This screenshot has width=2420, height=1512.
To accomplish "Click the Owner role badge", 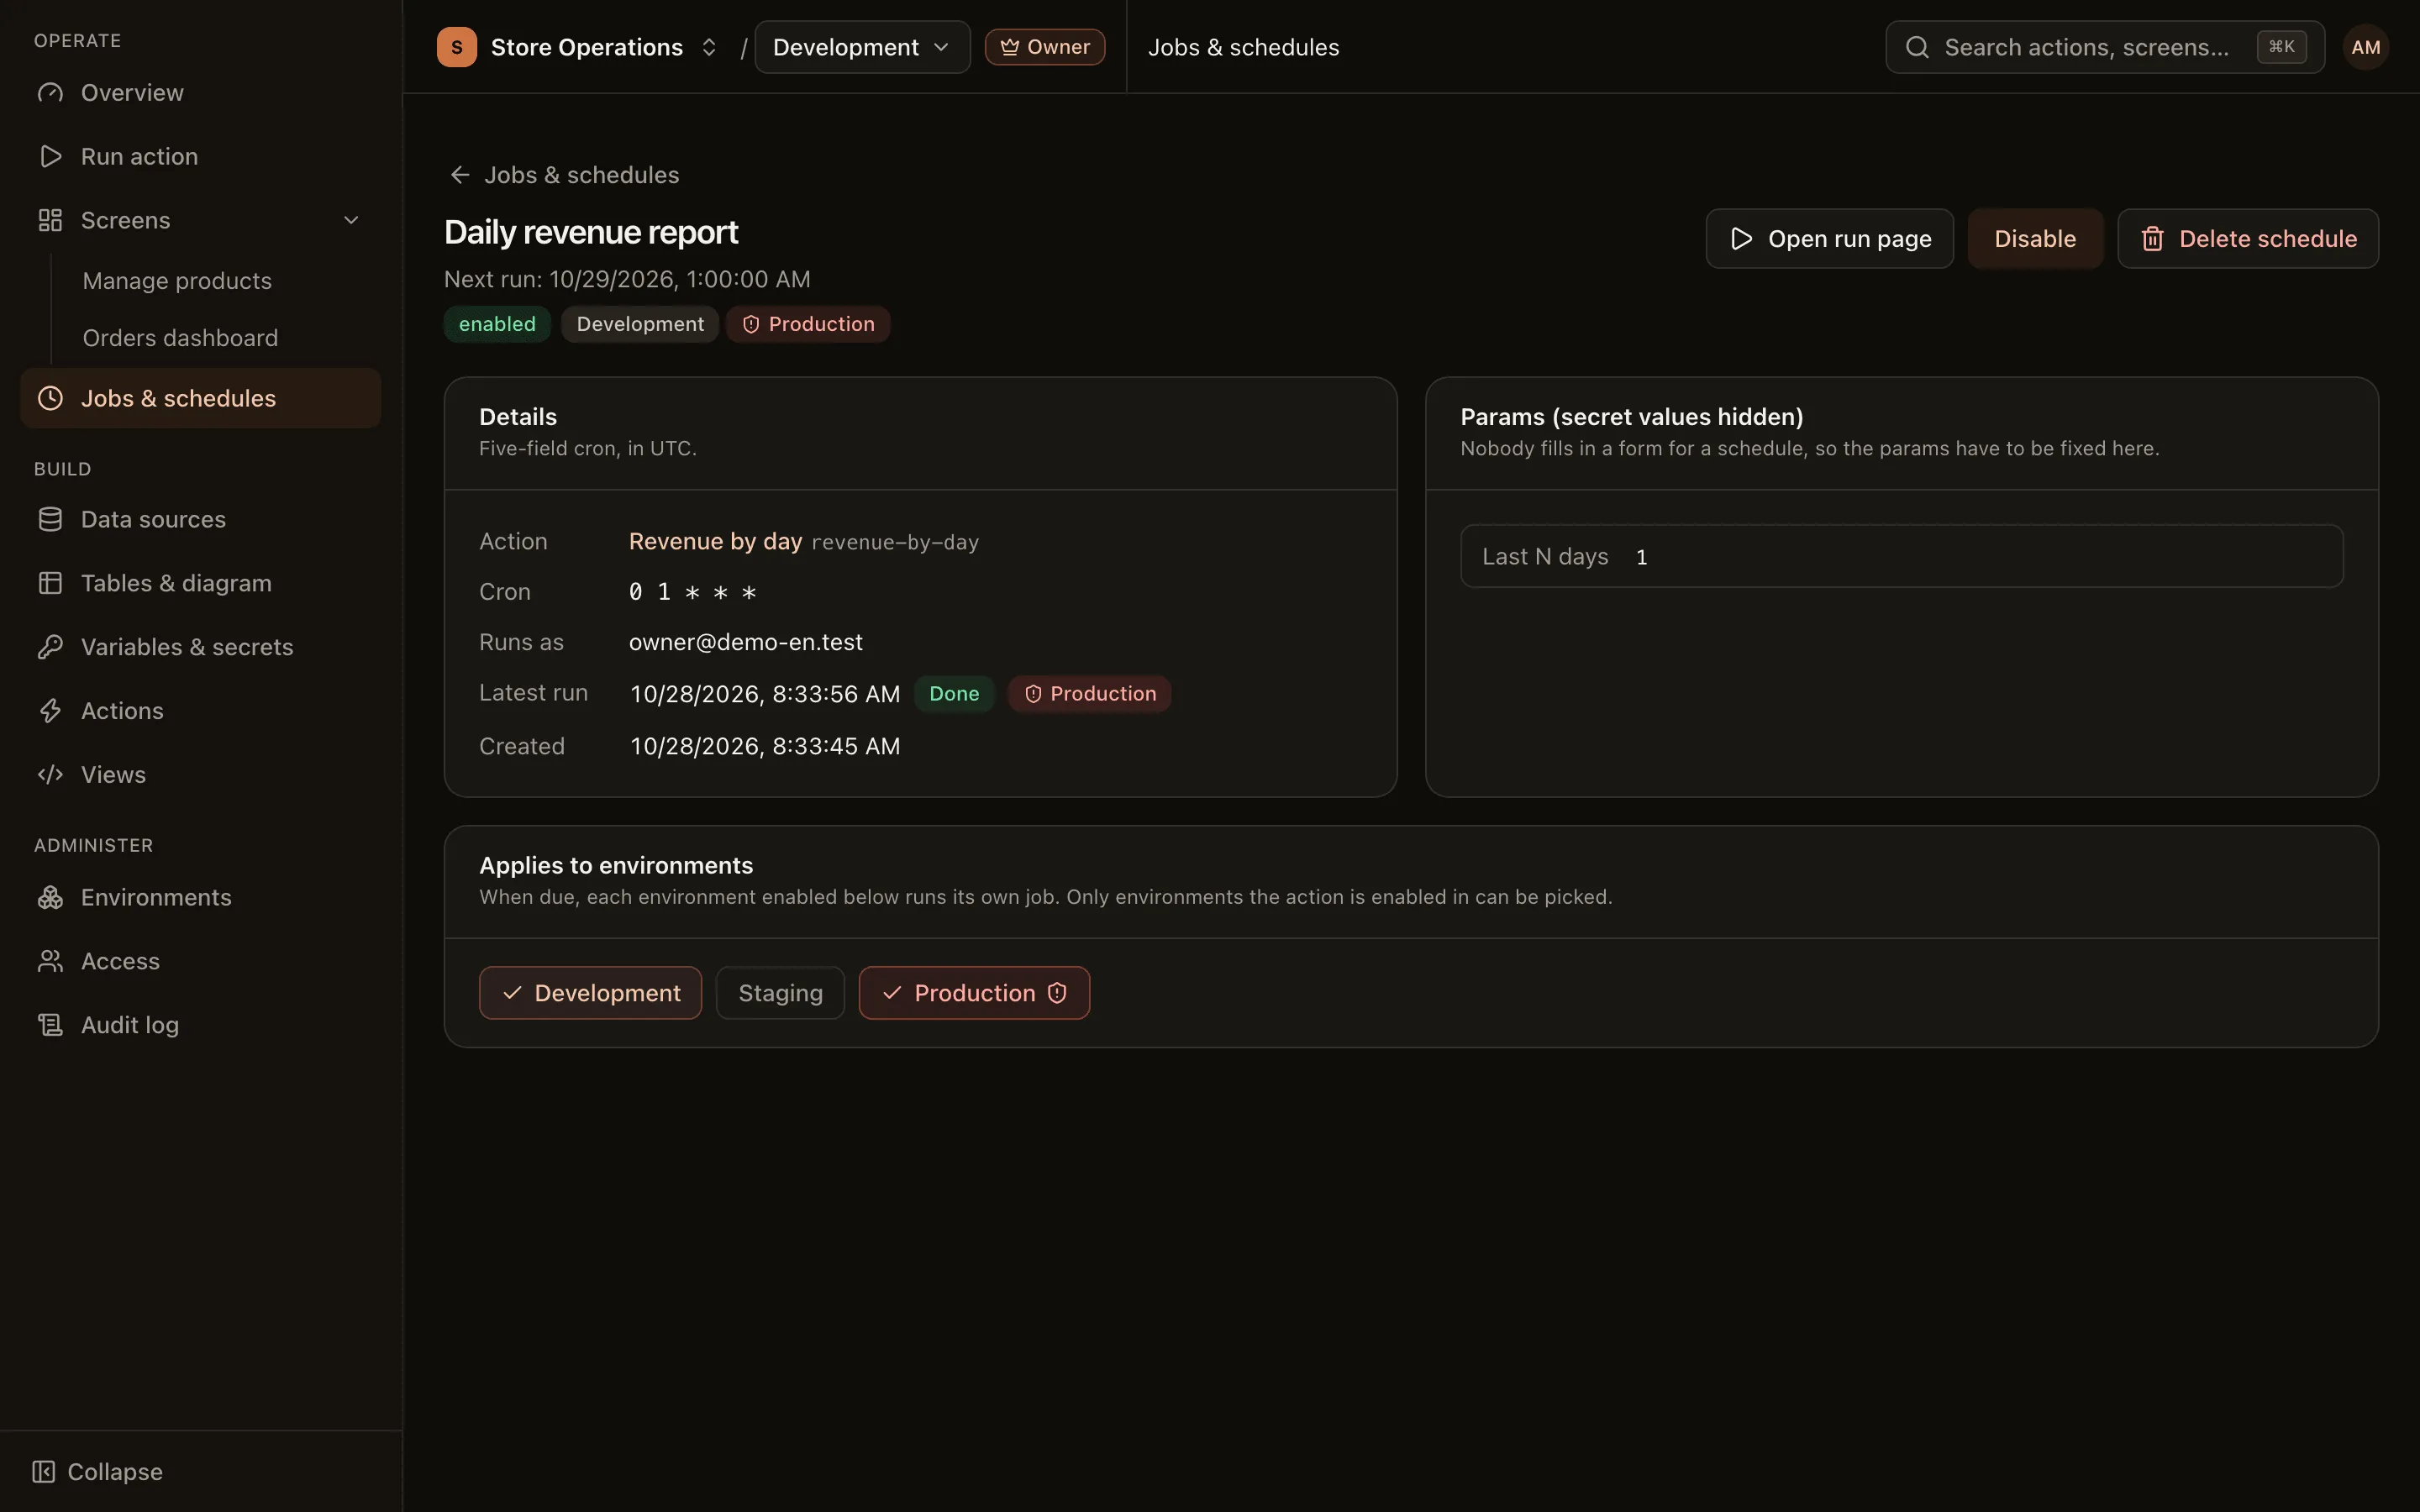I will pyautogui.click(x=1045, y=47).
